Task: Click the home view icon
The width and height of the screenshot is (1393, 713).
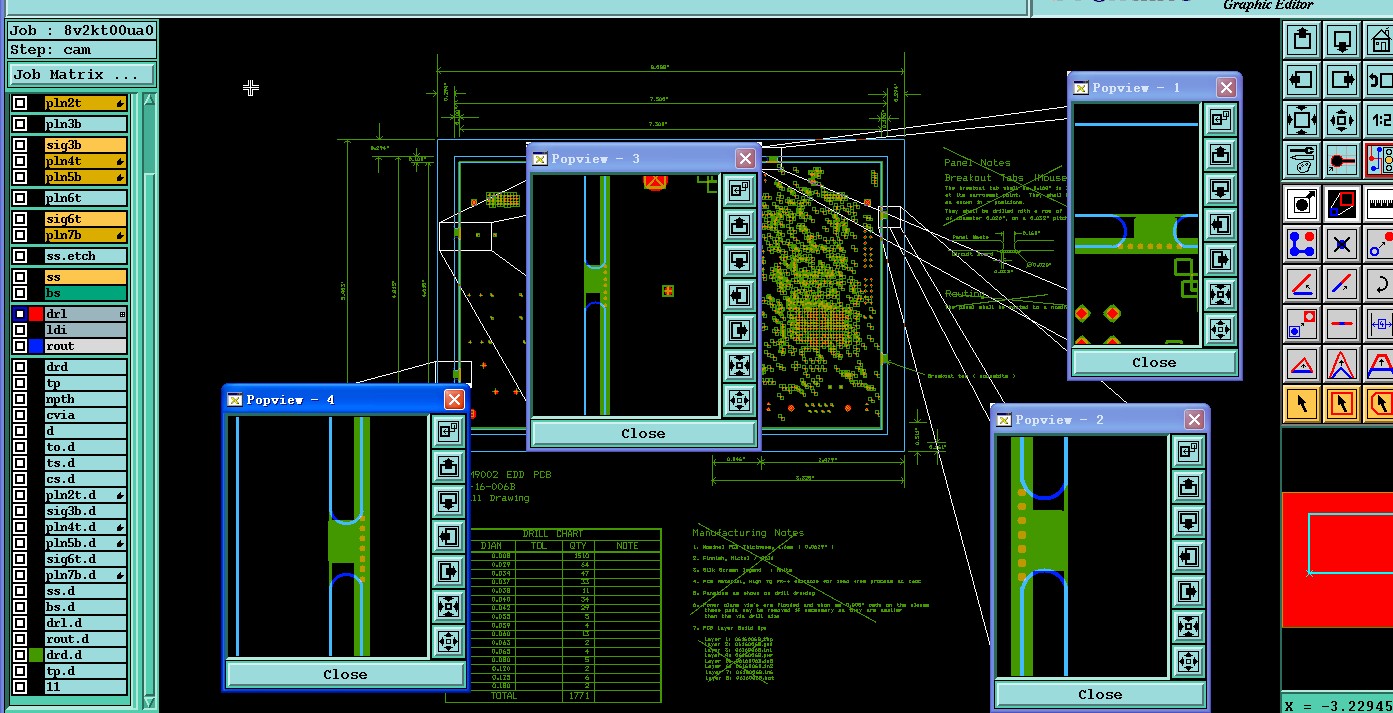Action: pos(1380,40)
